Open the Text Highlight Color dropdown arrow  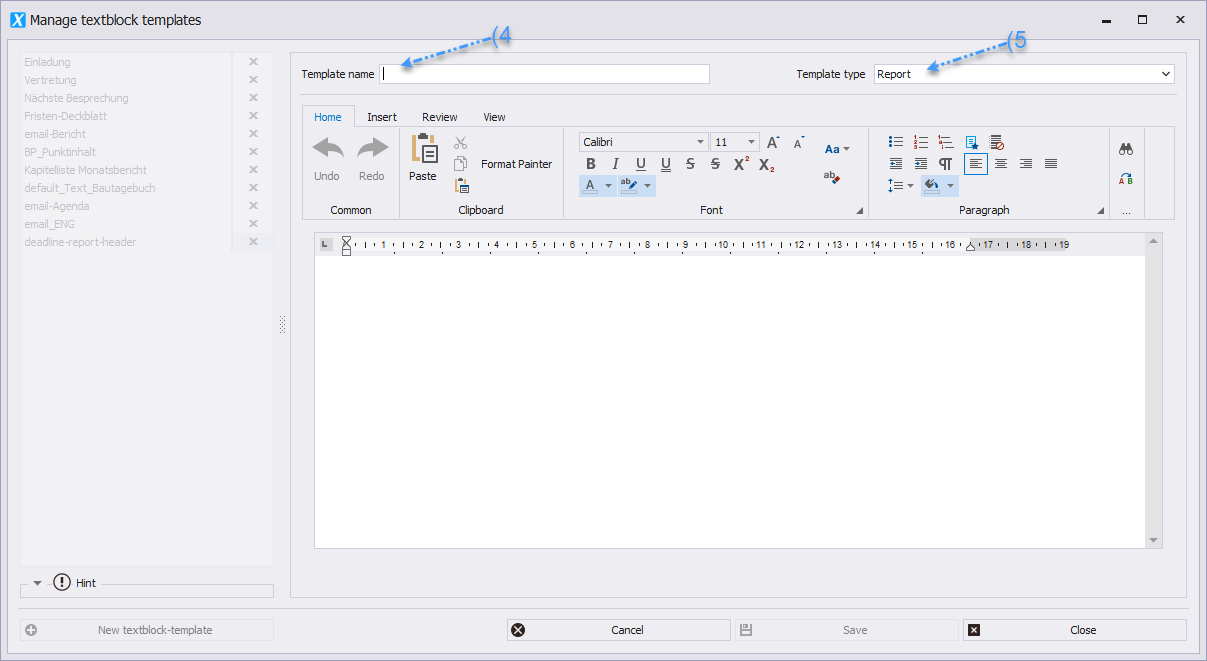[648, 186]
